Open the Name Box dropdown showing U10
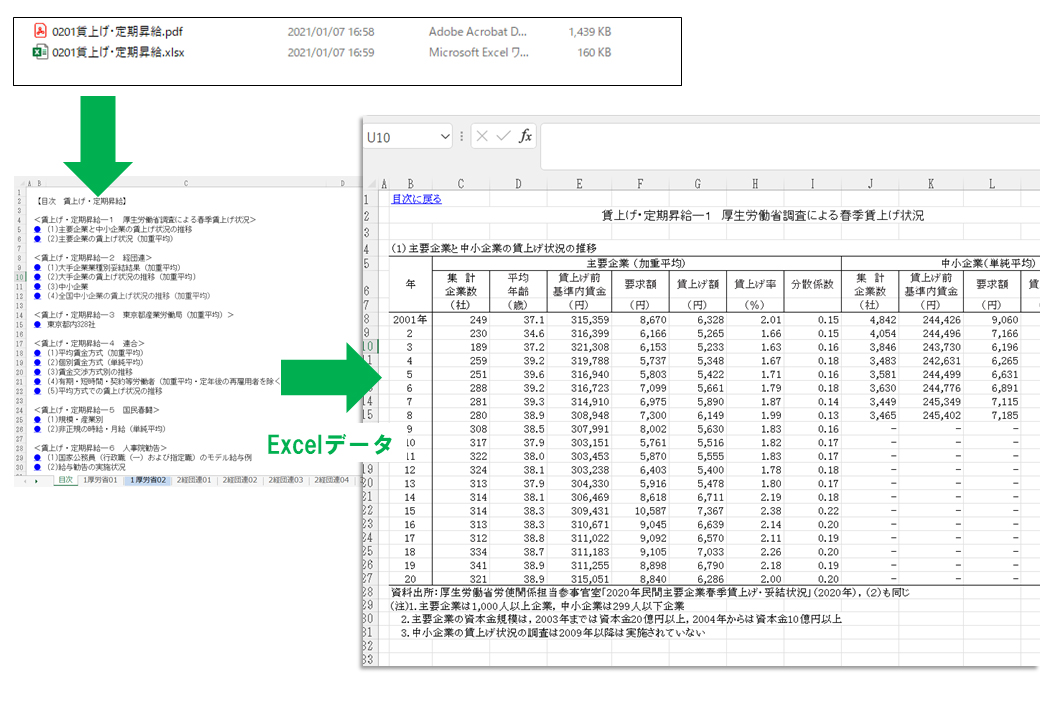The image size is (1040, 720). pos(445,137)
